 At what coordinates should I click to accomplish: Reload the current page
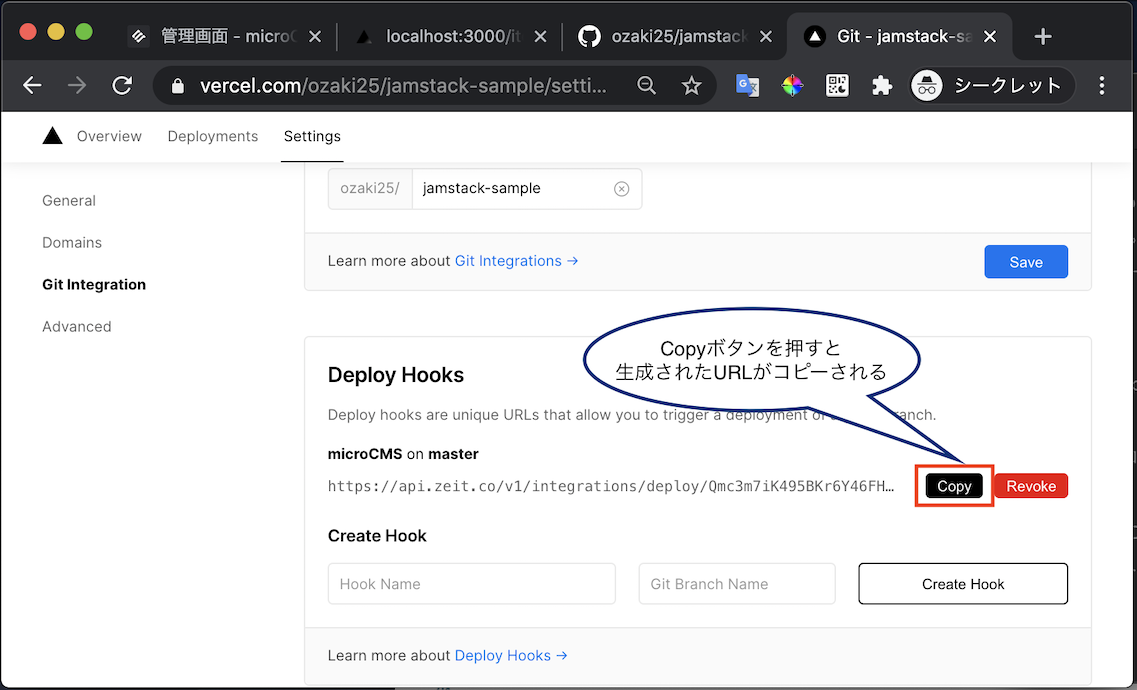[x=122, y=86]
